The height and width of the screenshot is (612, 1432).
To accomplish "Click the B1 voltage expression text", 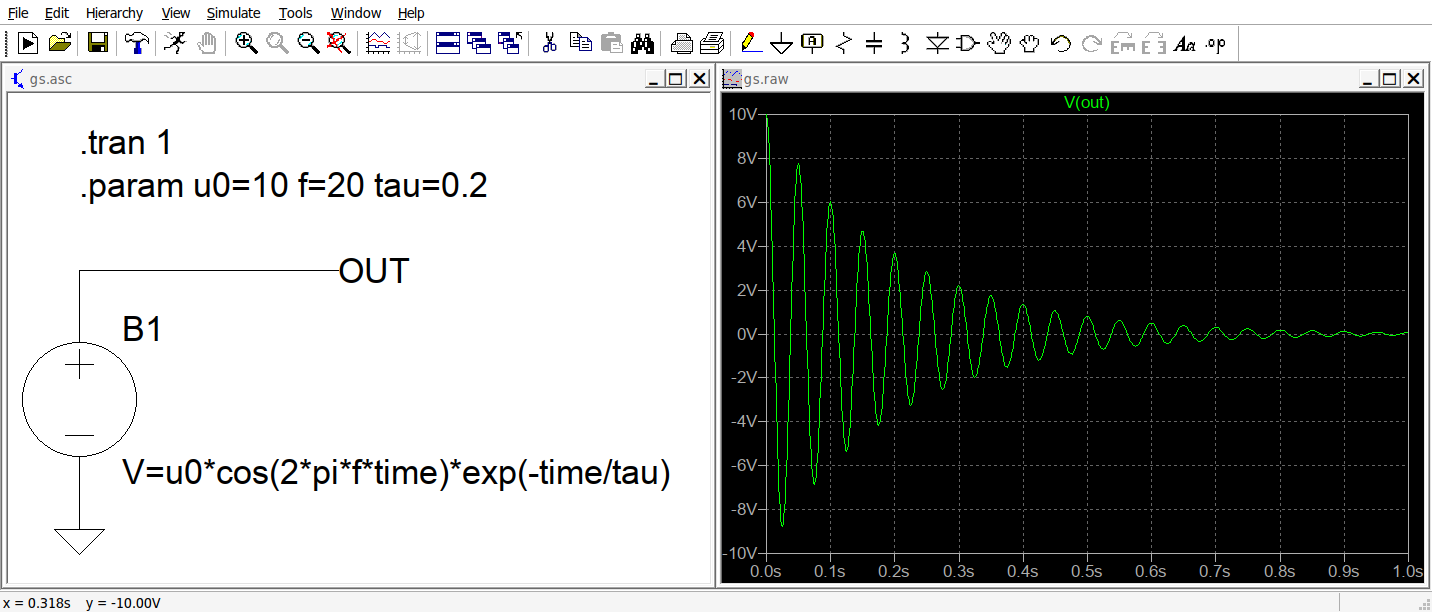I will pos(396,473).
